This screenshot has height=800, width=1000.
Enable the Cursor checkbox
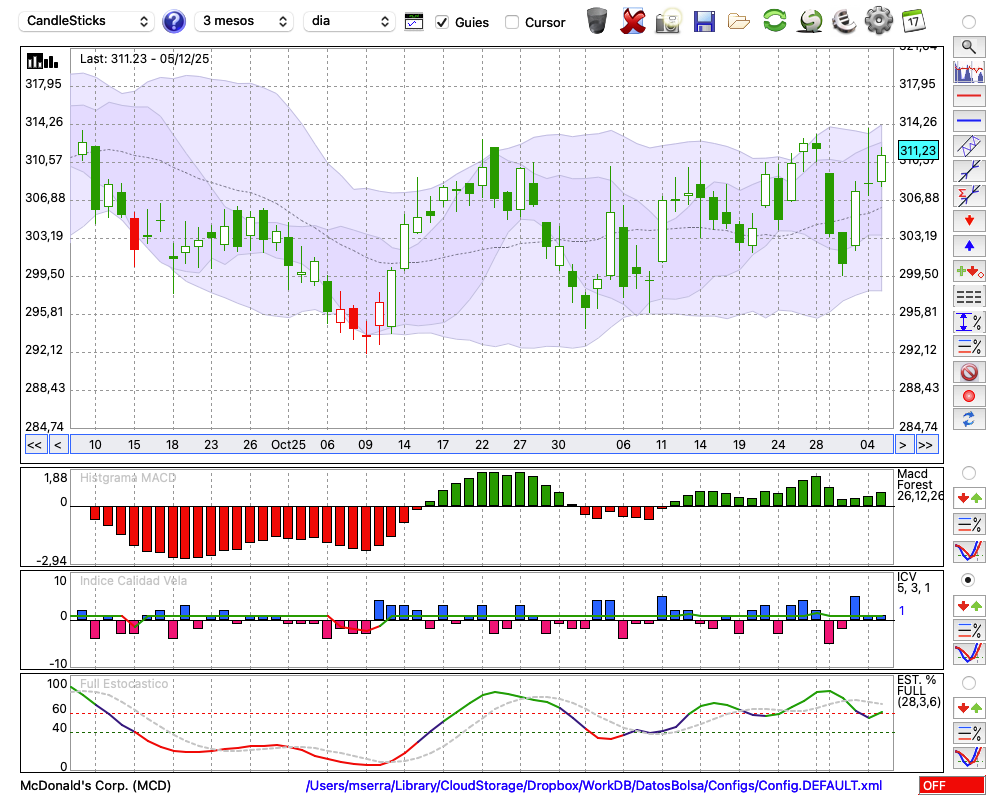point(512,22)
